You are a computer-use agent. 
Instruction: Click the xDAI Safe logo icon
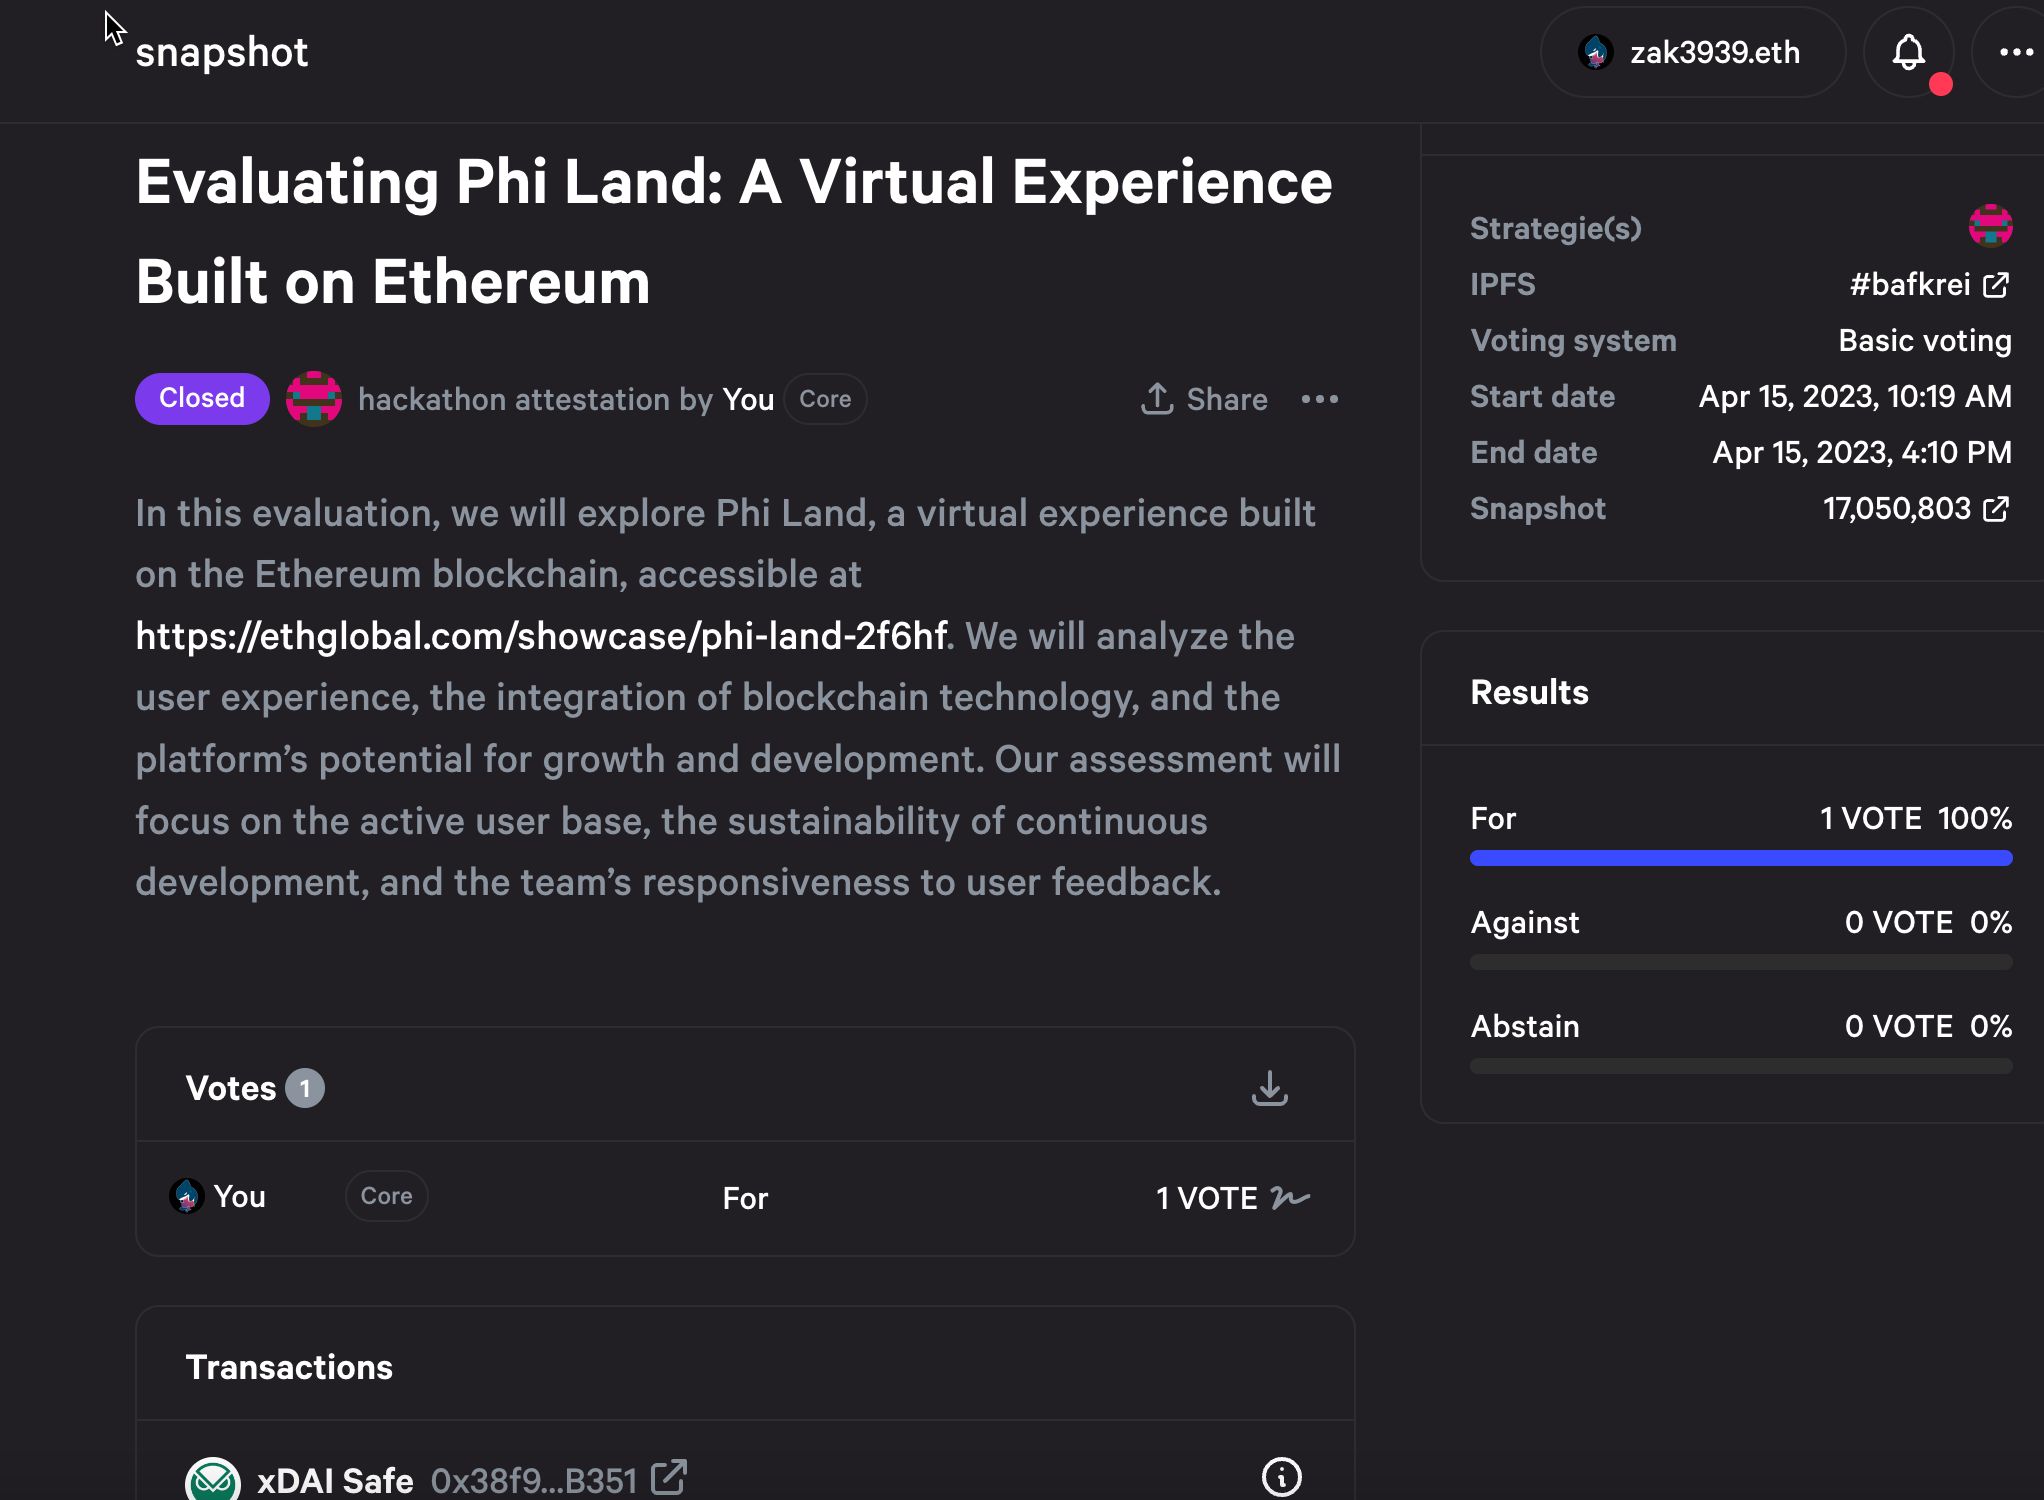(x=212, y=1480)
